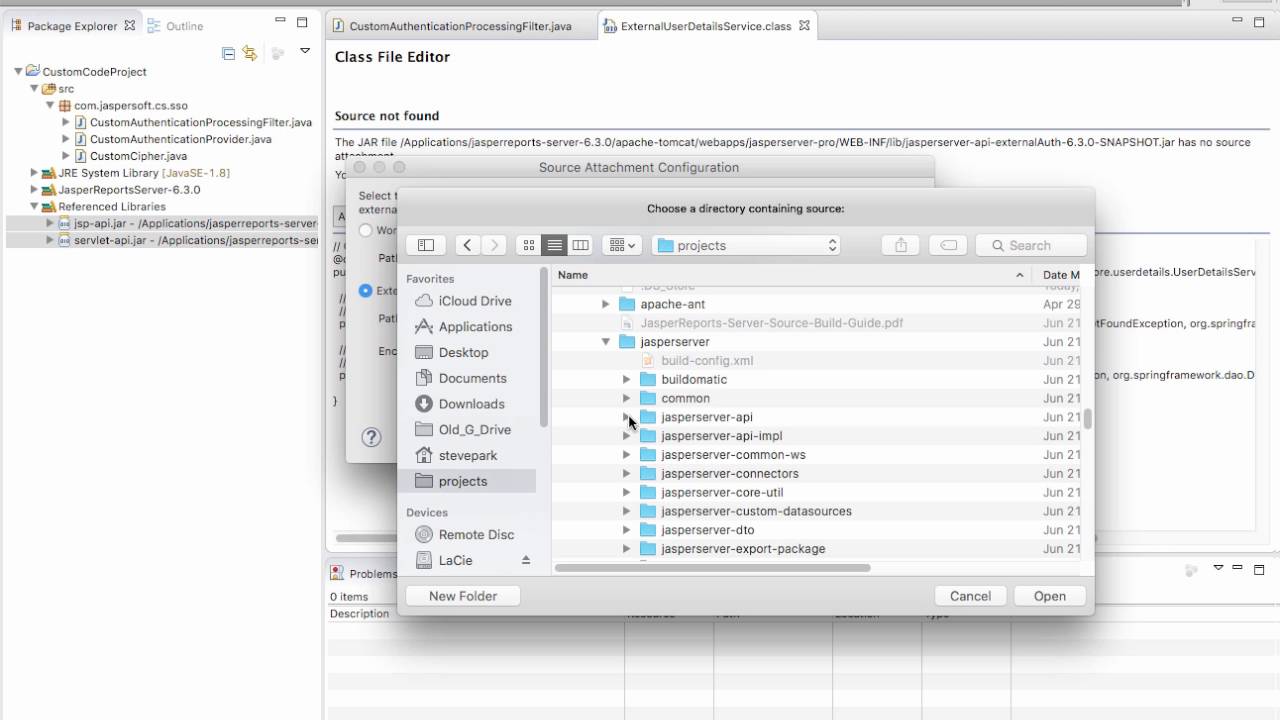Eject the LaCie drive
Screen dimensions: 1280x720
(x=526, y=561)
